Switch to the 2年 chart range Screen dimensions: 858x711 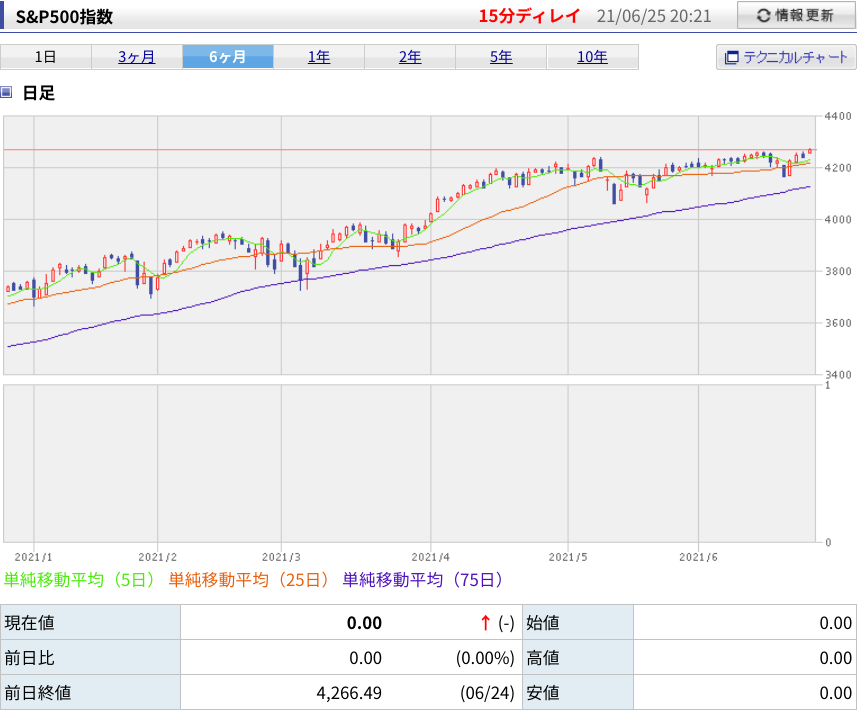point(410,57)
